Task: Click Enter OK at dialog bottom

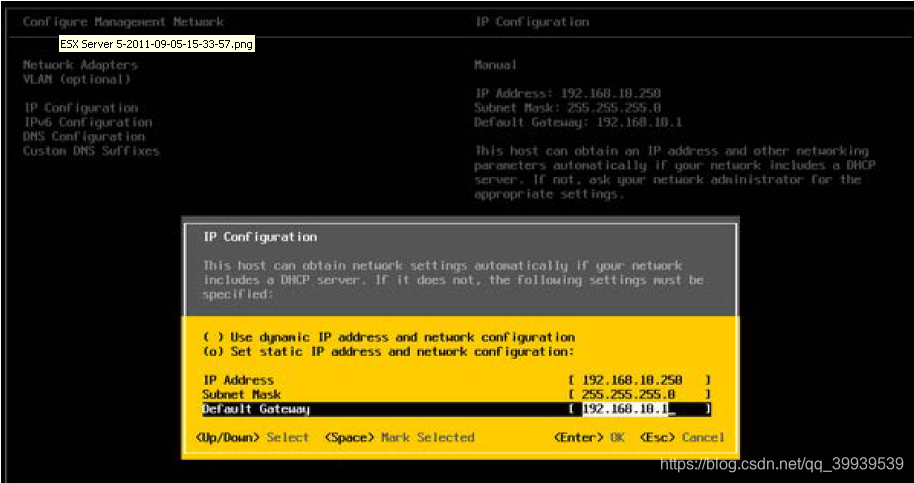Action: 589,437
